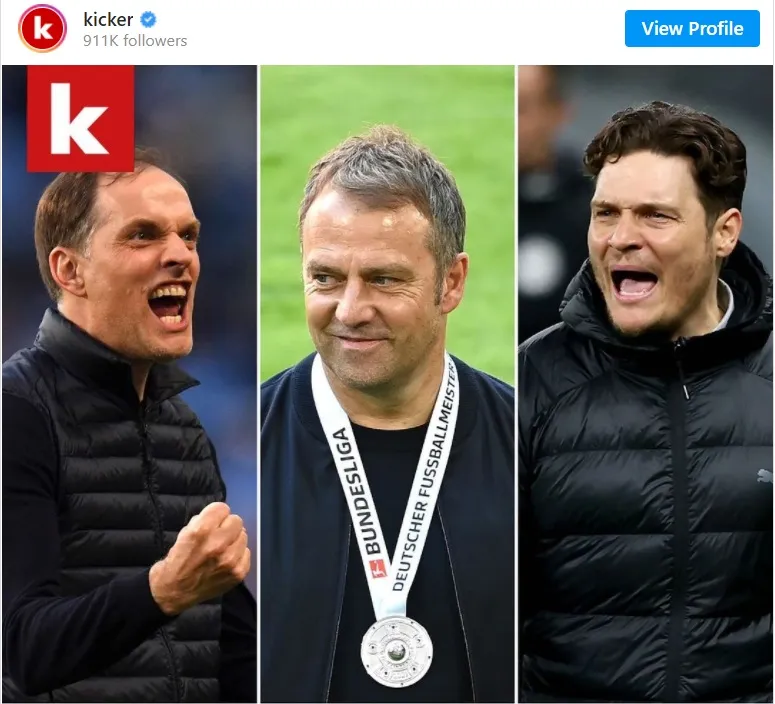The height and width of the screenshot is (704, 775).
Task: Open the kicker username link
Action: coord(109,19)
